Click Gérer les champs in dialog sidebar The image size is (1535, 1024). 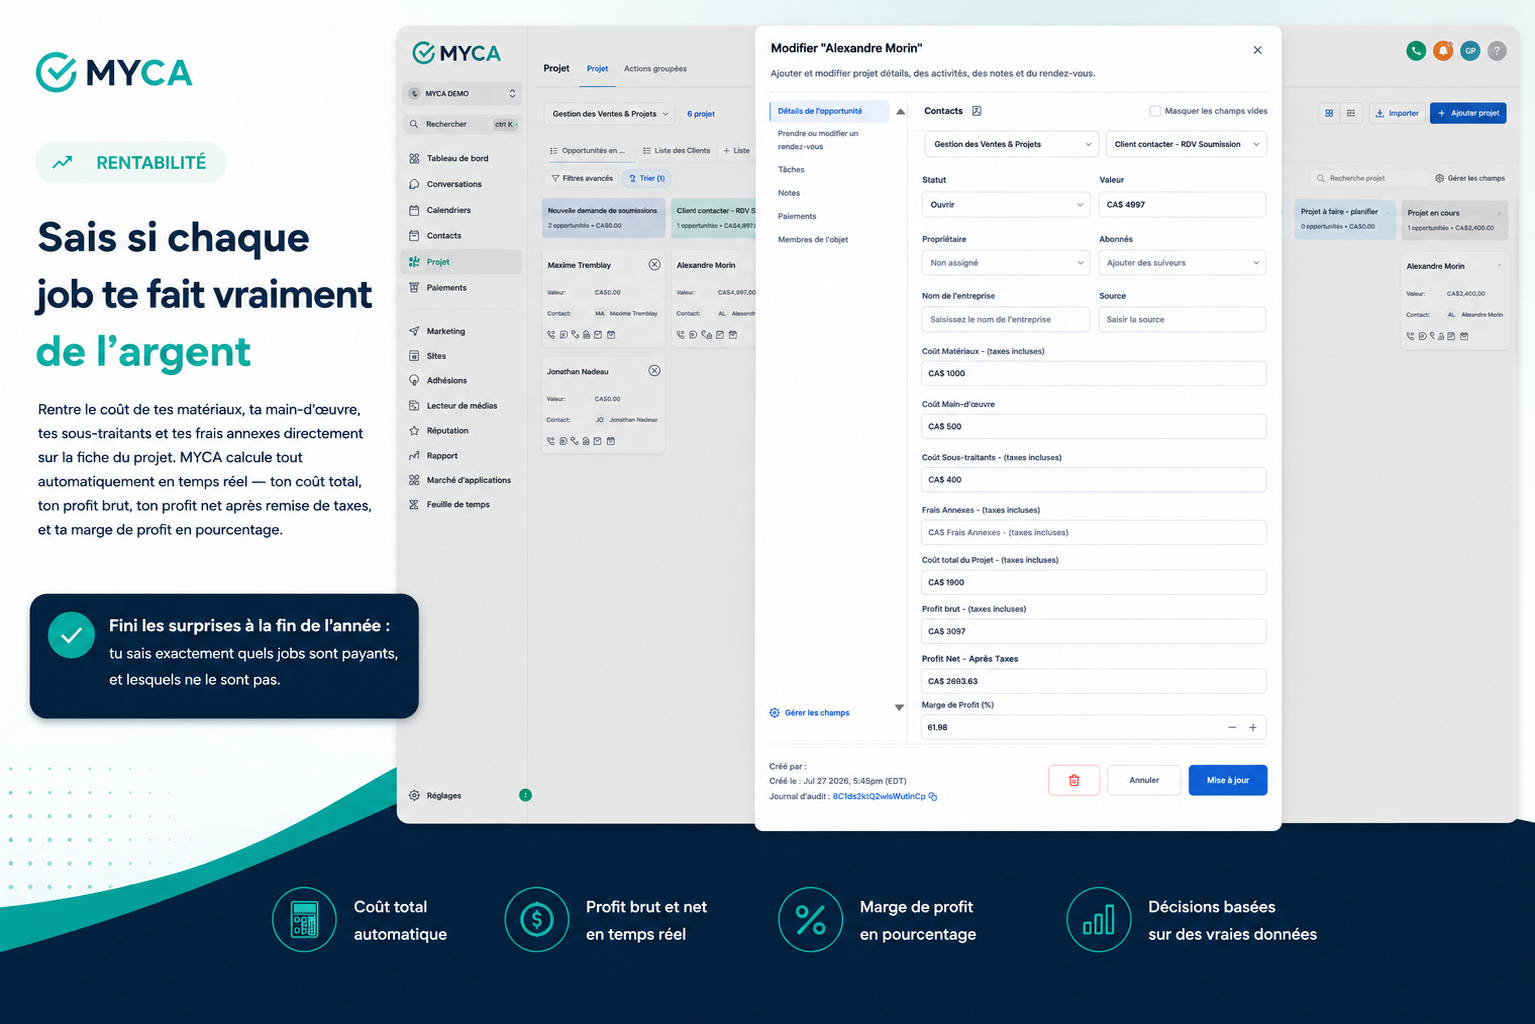[809, 713]
